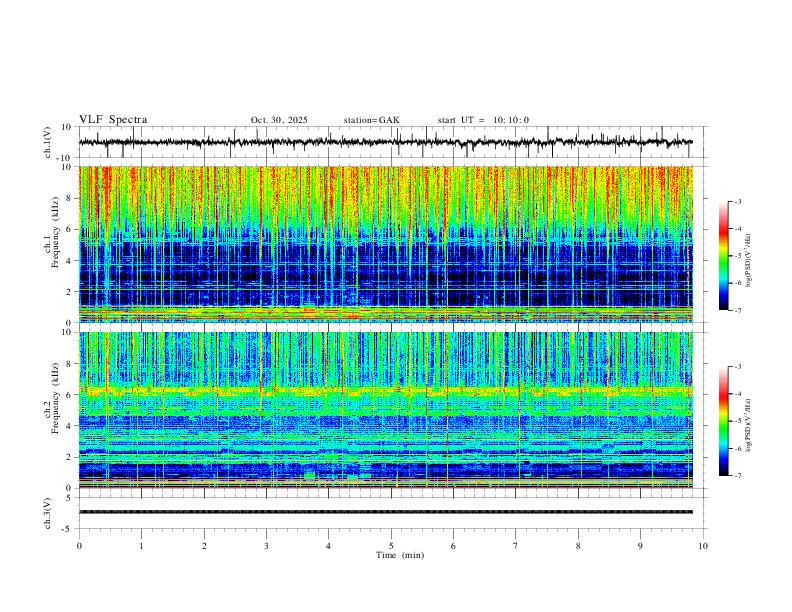Click inside the ch.2 spectrogram panel

pyautogui.click(x=386, y=410)
